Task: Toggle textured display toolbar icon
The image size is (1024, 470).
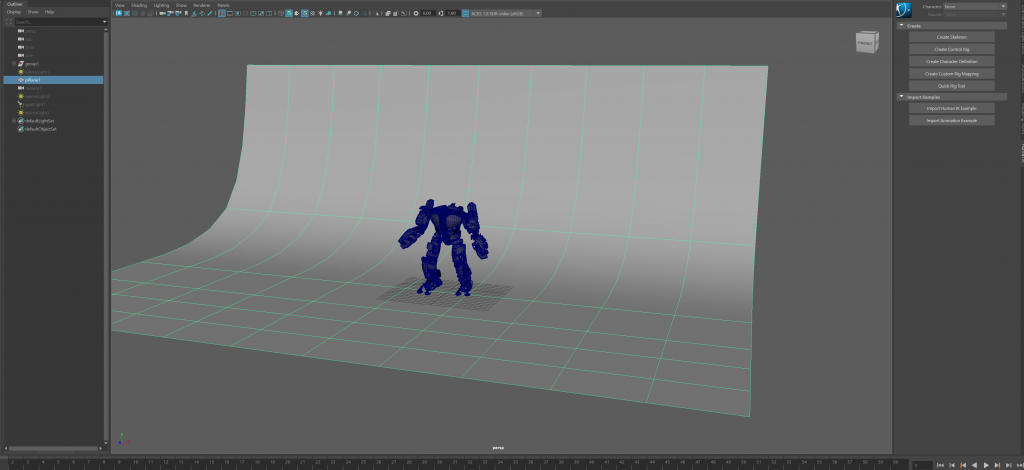Action: click(x=312, y=13)
